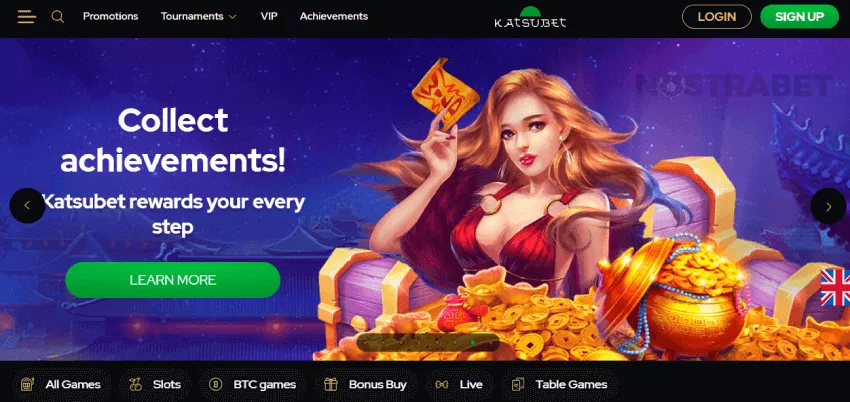
Task: Select the first carousel indicator dot
Action: 366,342
